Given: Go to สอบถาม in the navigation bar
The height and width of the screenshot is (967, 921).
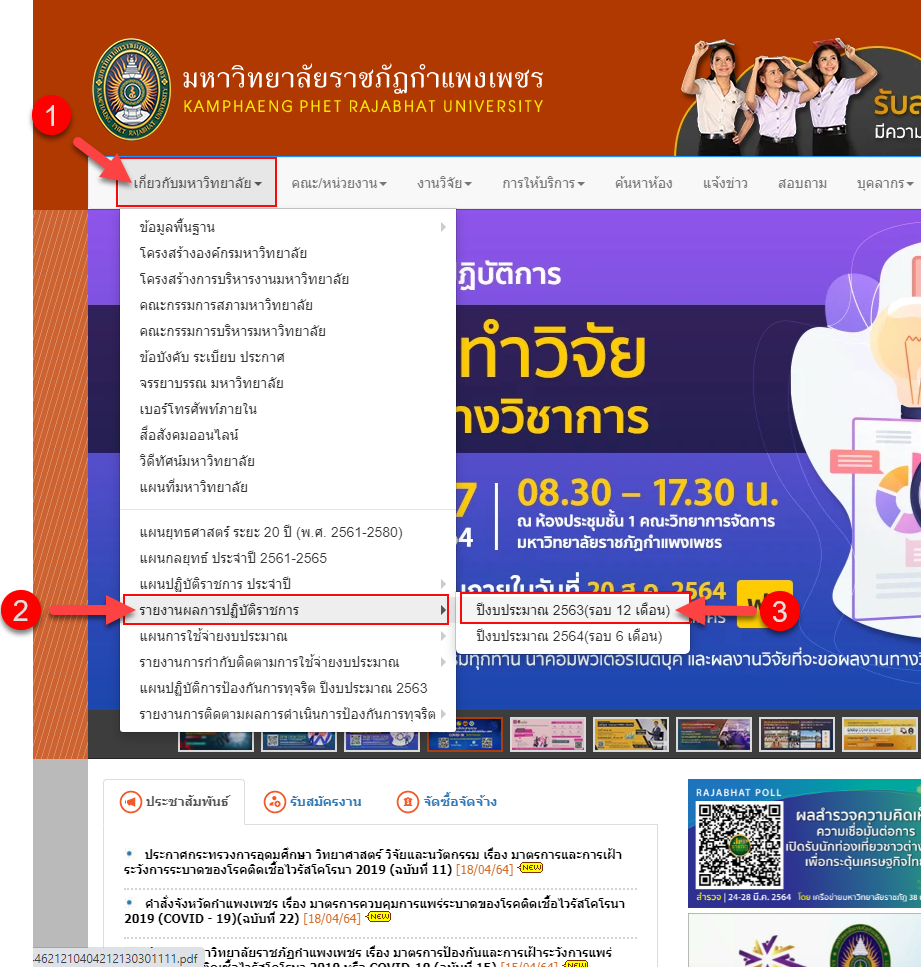Looking at the screenshot, I should tap(802, 183).
